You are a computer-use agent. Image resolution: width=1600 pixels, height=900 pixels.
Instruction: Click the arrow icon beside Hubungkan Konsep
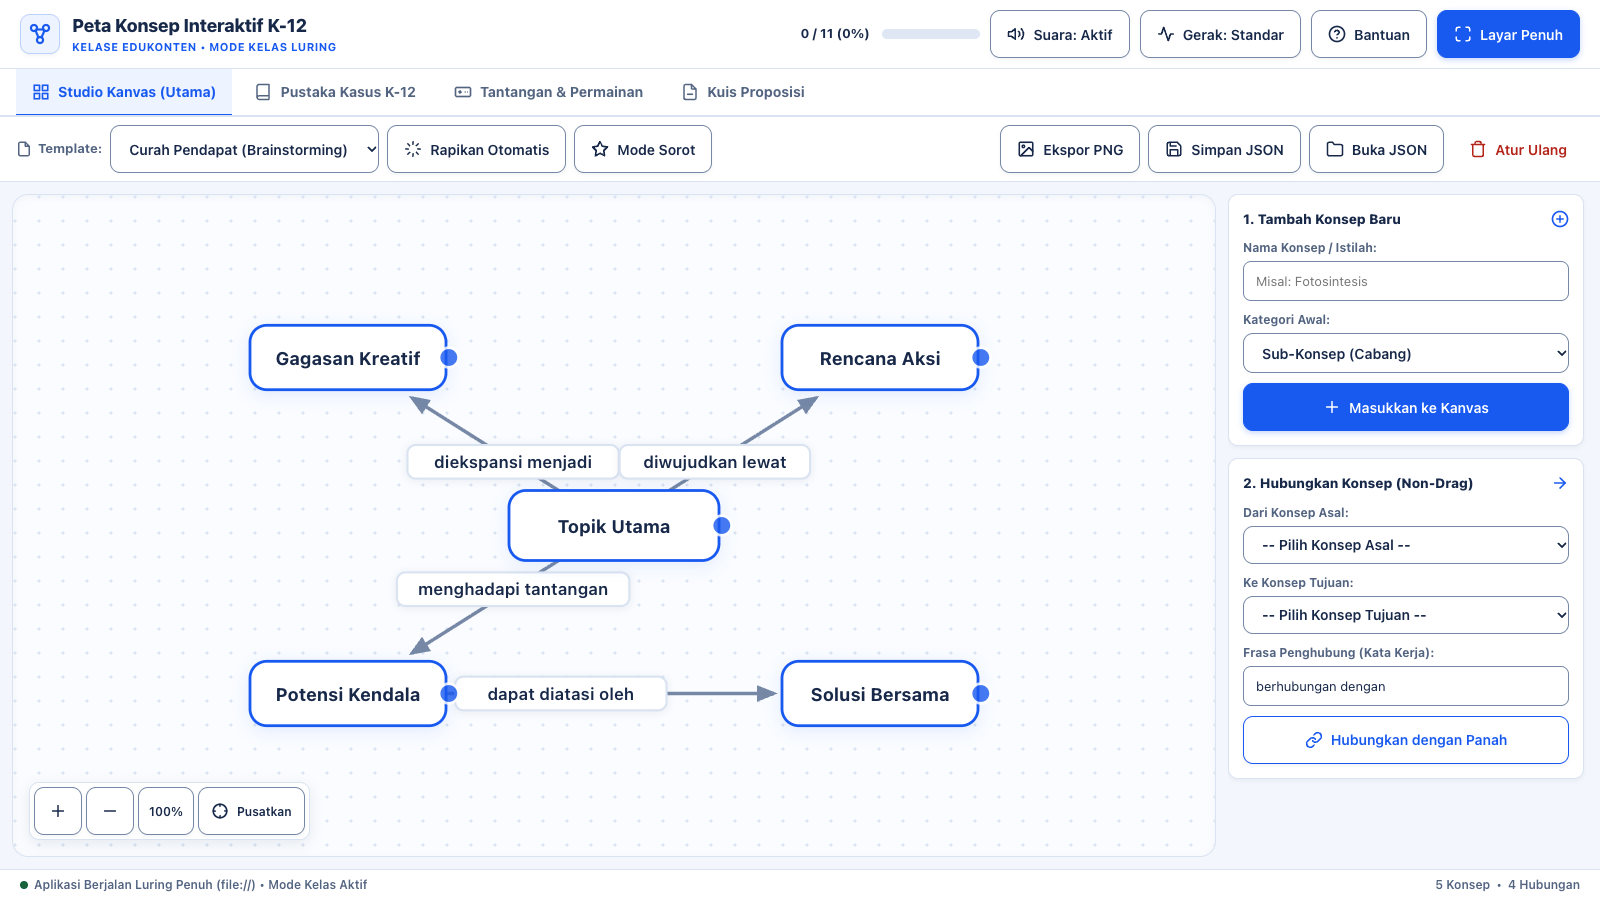[1559, 483]
